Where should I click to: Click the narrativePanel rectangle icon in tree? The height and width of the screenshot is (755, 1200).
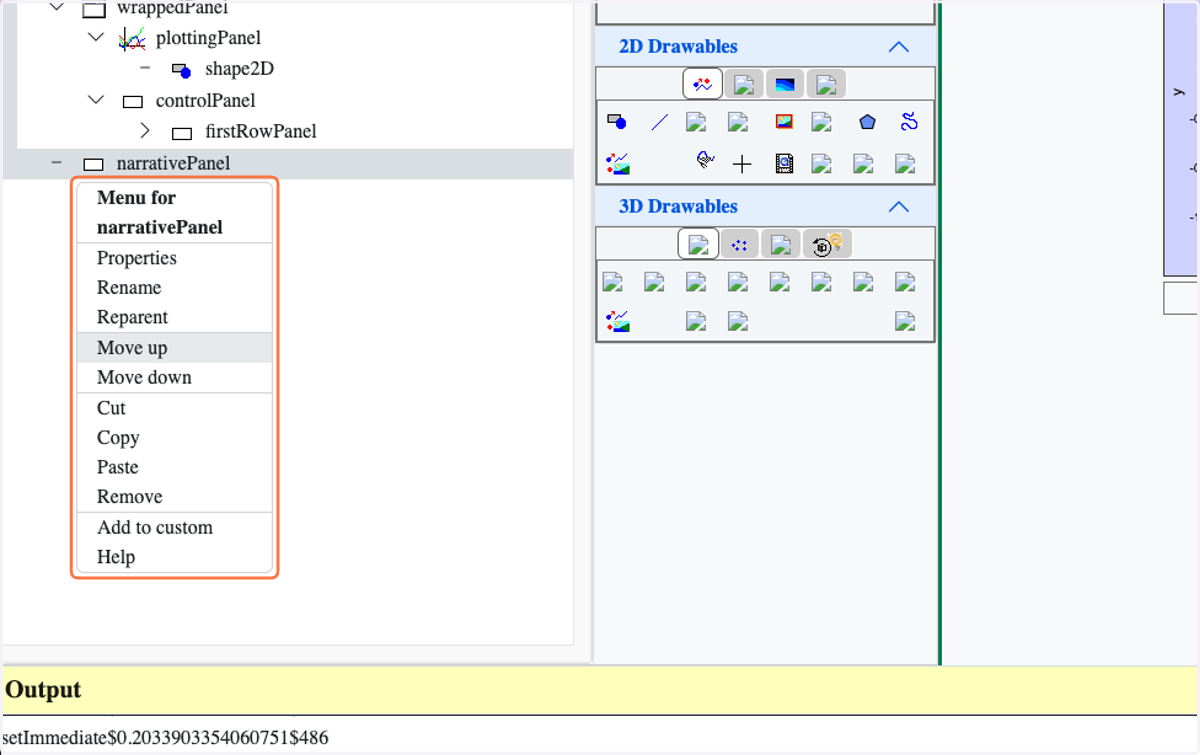coord(93,164)
